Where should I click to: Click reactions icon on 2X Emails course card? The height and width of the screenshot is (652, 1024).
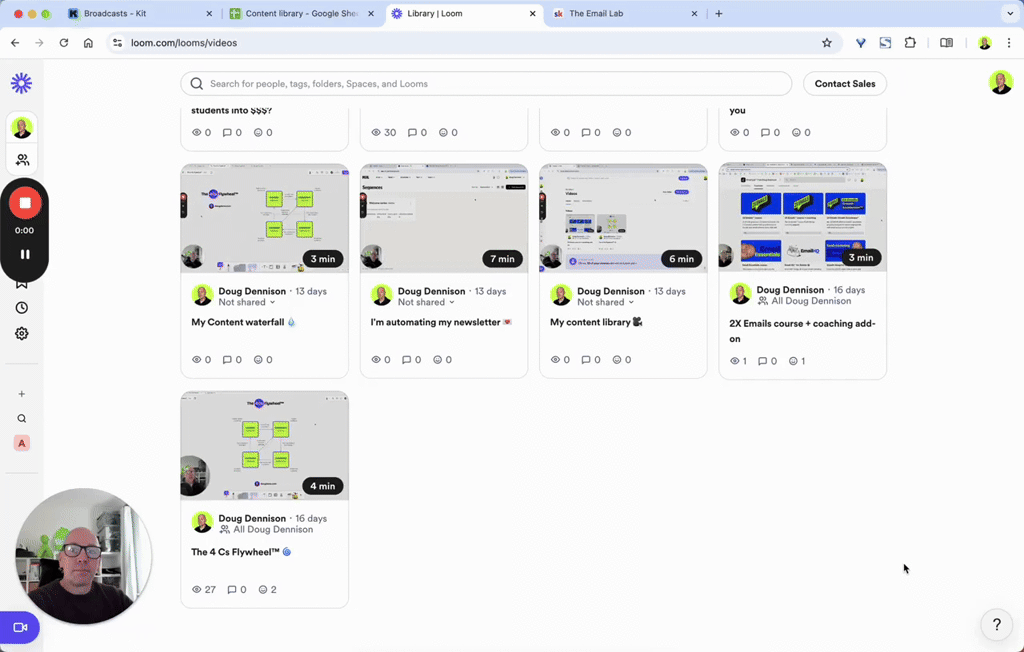tap(793, 361)
